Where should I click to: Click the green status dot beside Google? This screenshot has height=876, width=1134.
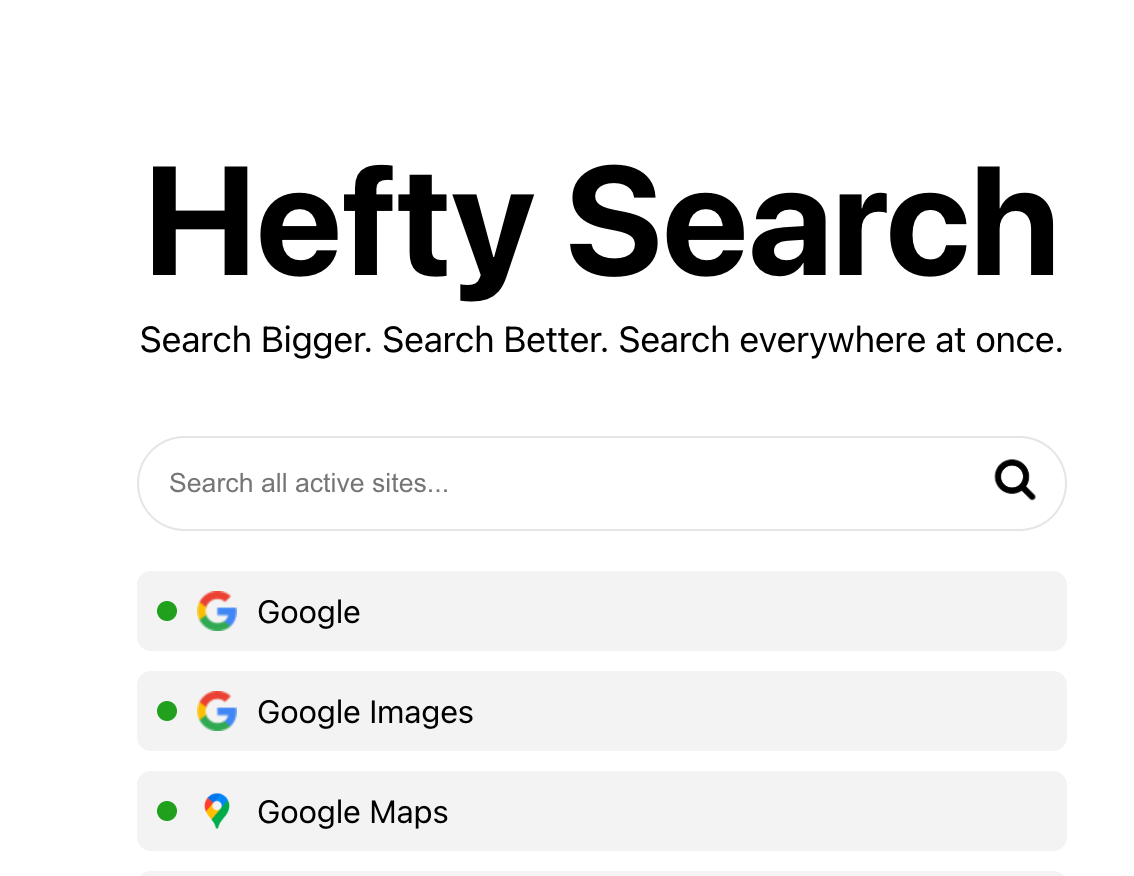point(167,611)
